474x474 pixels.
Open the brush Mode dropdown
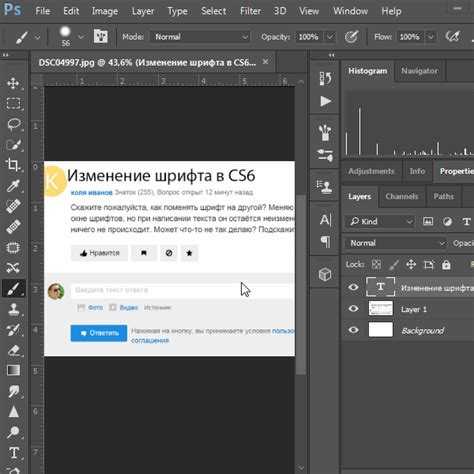(200, 37)
